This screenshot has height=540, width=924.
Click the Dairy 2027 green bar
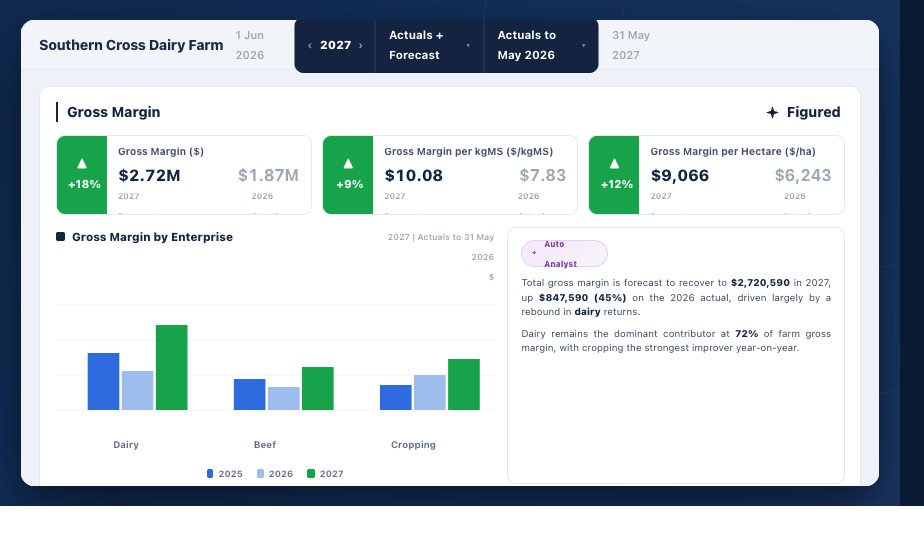pyautogui.click(x=171, y=367)
